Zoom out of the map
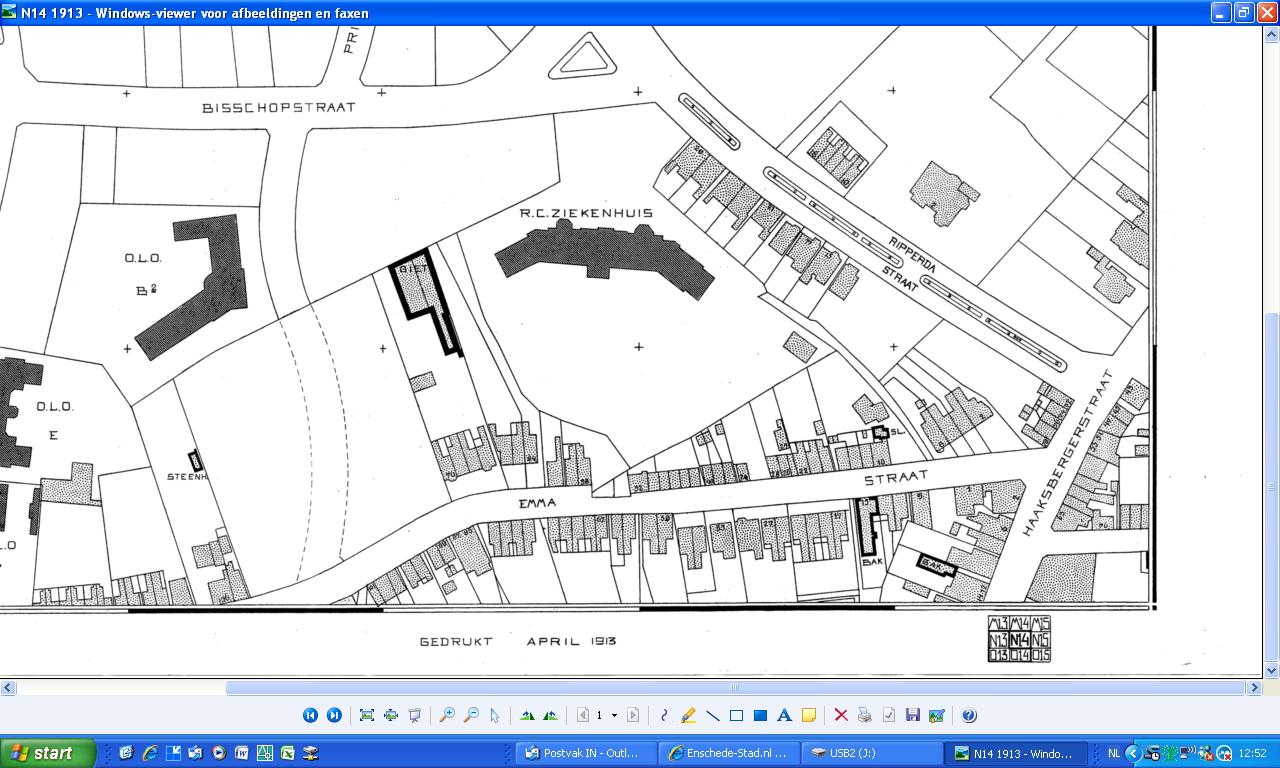1280x768 pixels. pyautogui.click(x=471, y=715)
